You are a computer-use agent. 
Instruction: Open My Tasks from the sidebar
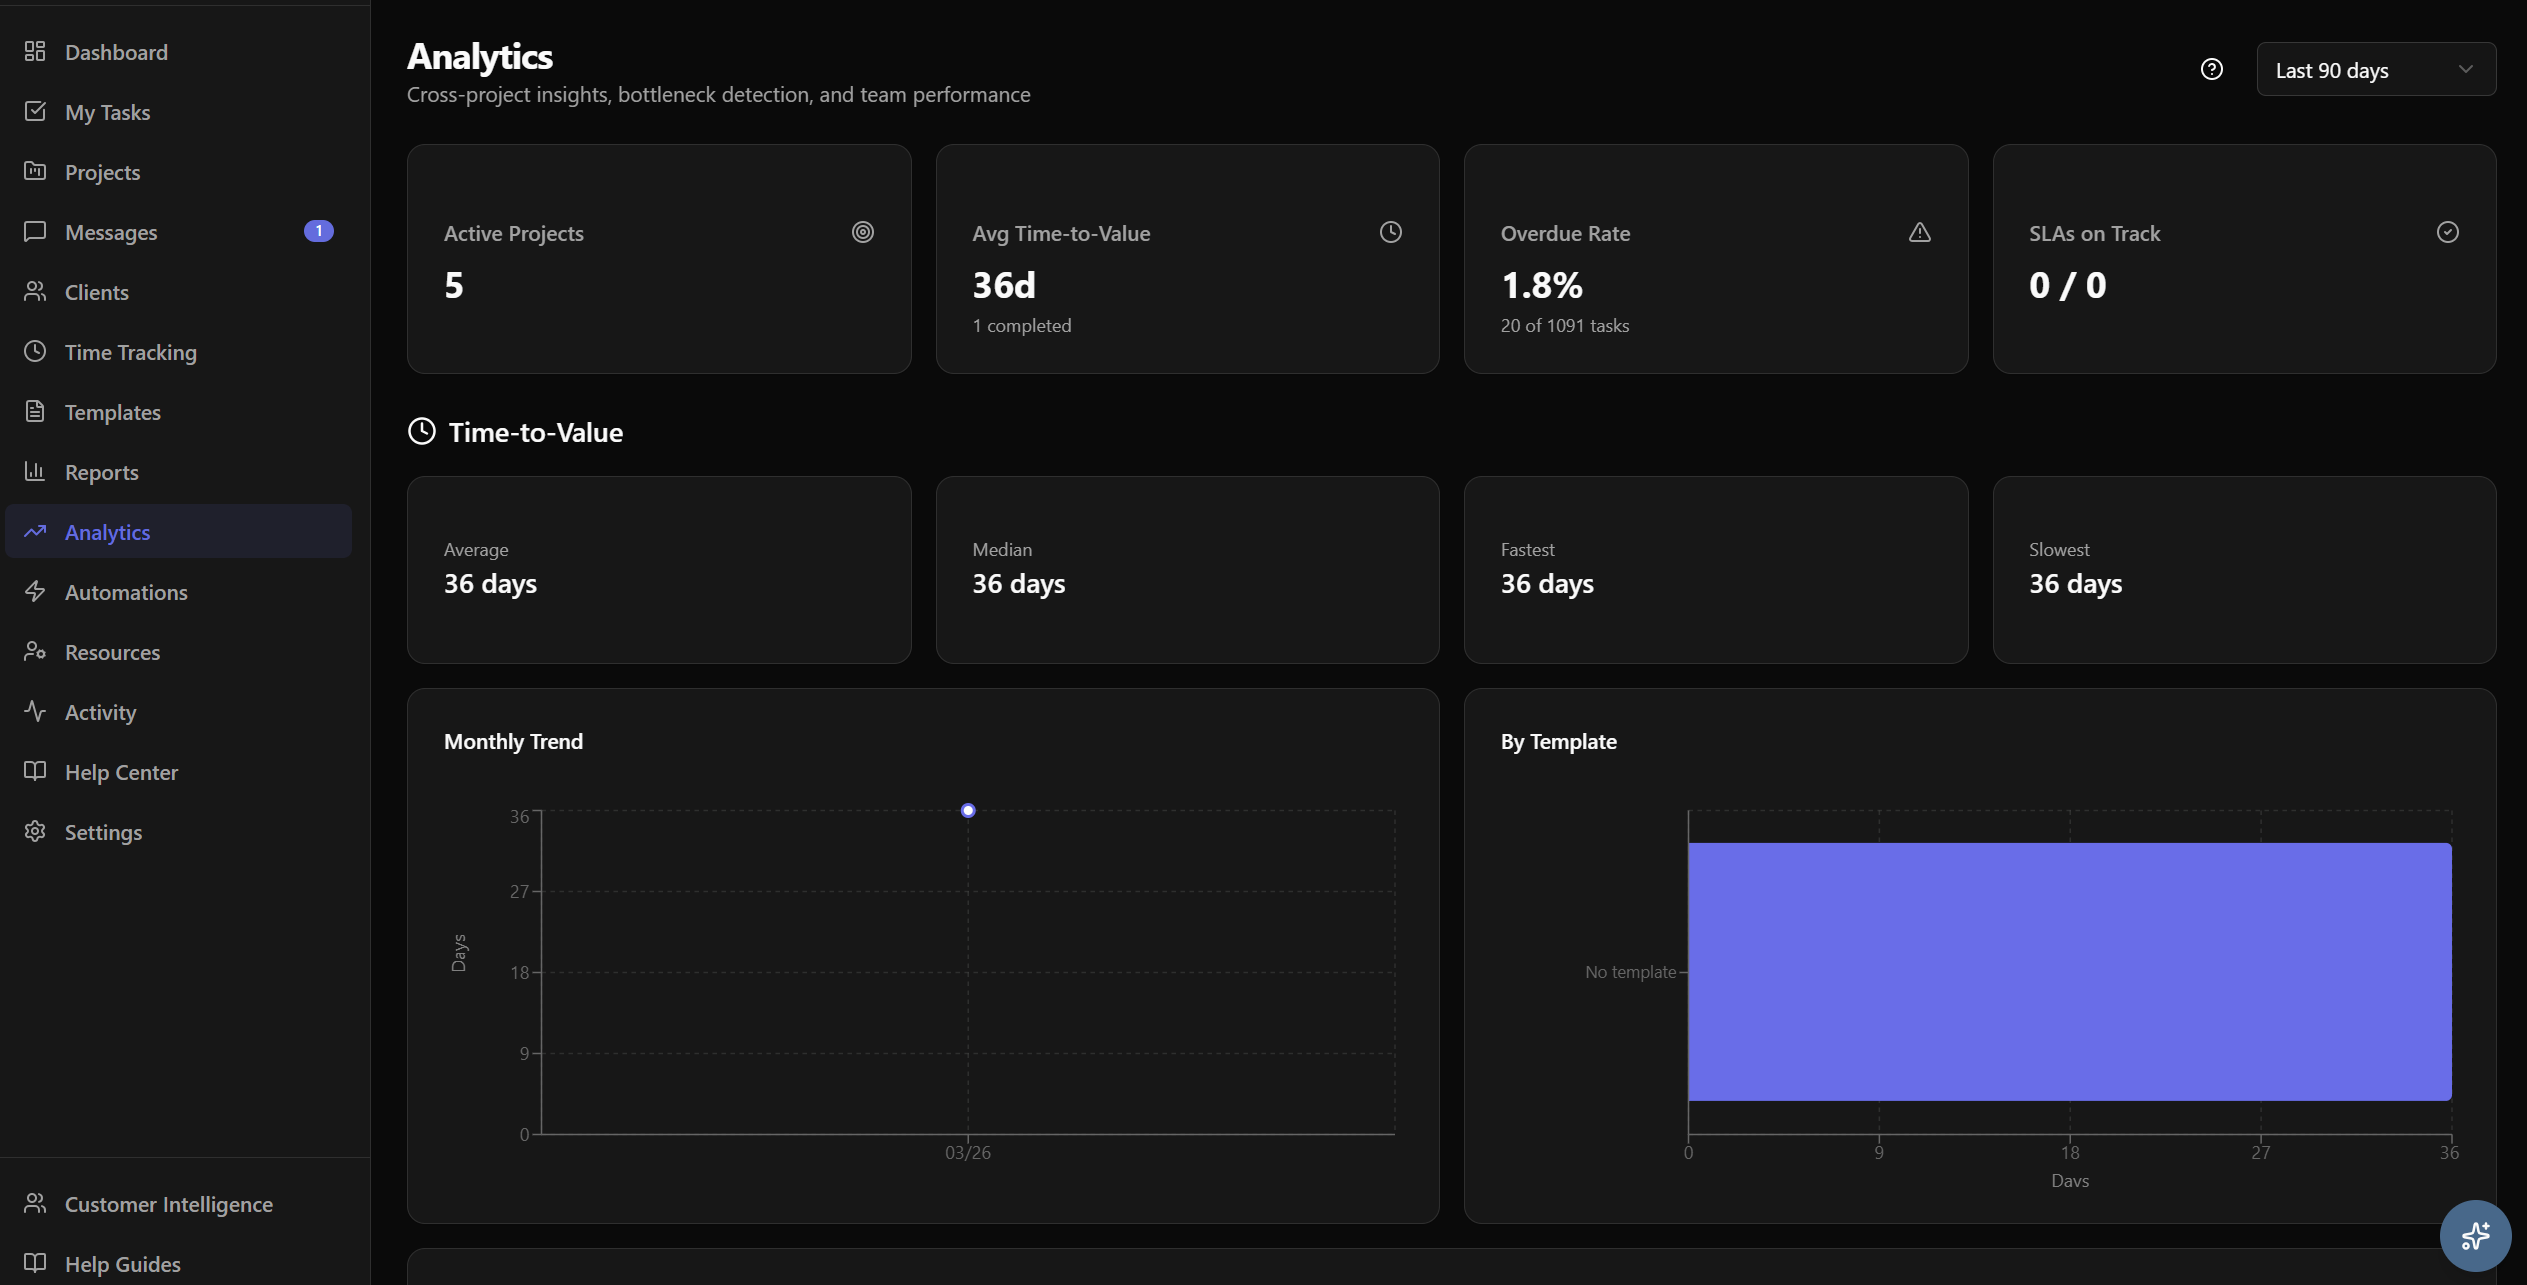tap(108, 111)
